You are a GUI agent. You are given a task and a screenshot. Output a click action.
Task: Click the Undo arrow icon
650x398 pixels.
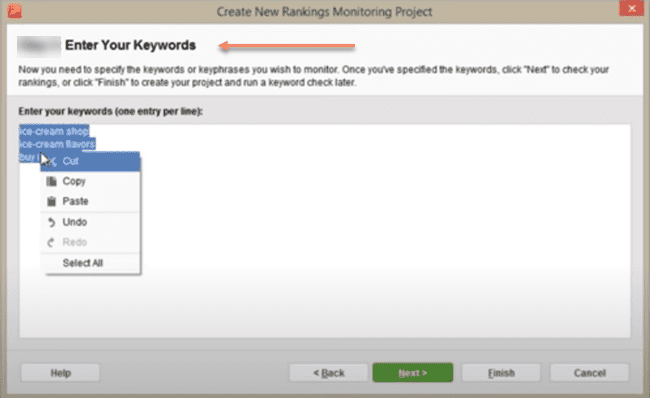click(x=51, y=222)
